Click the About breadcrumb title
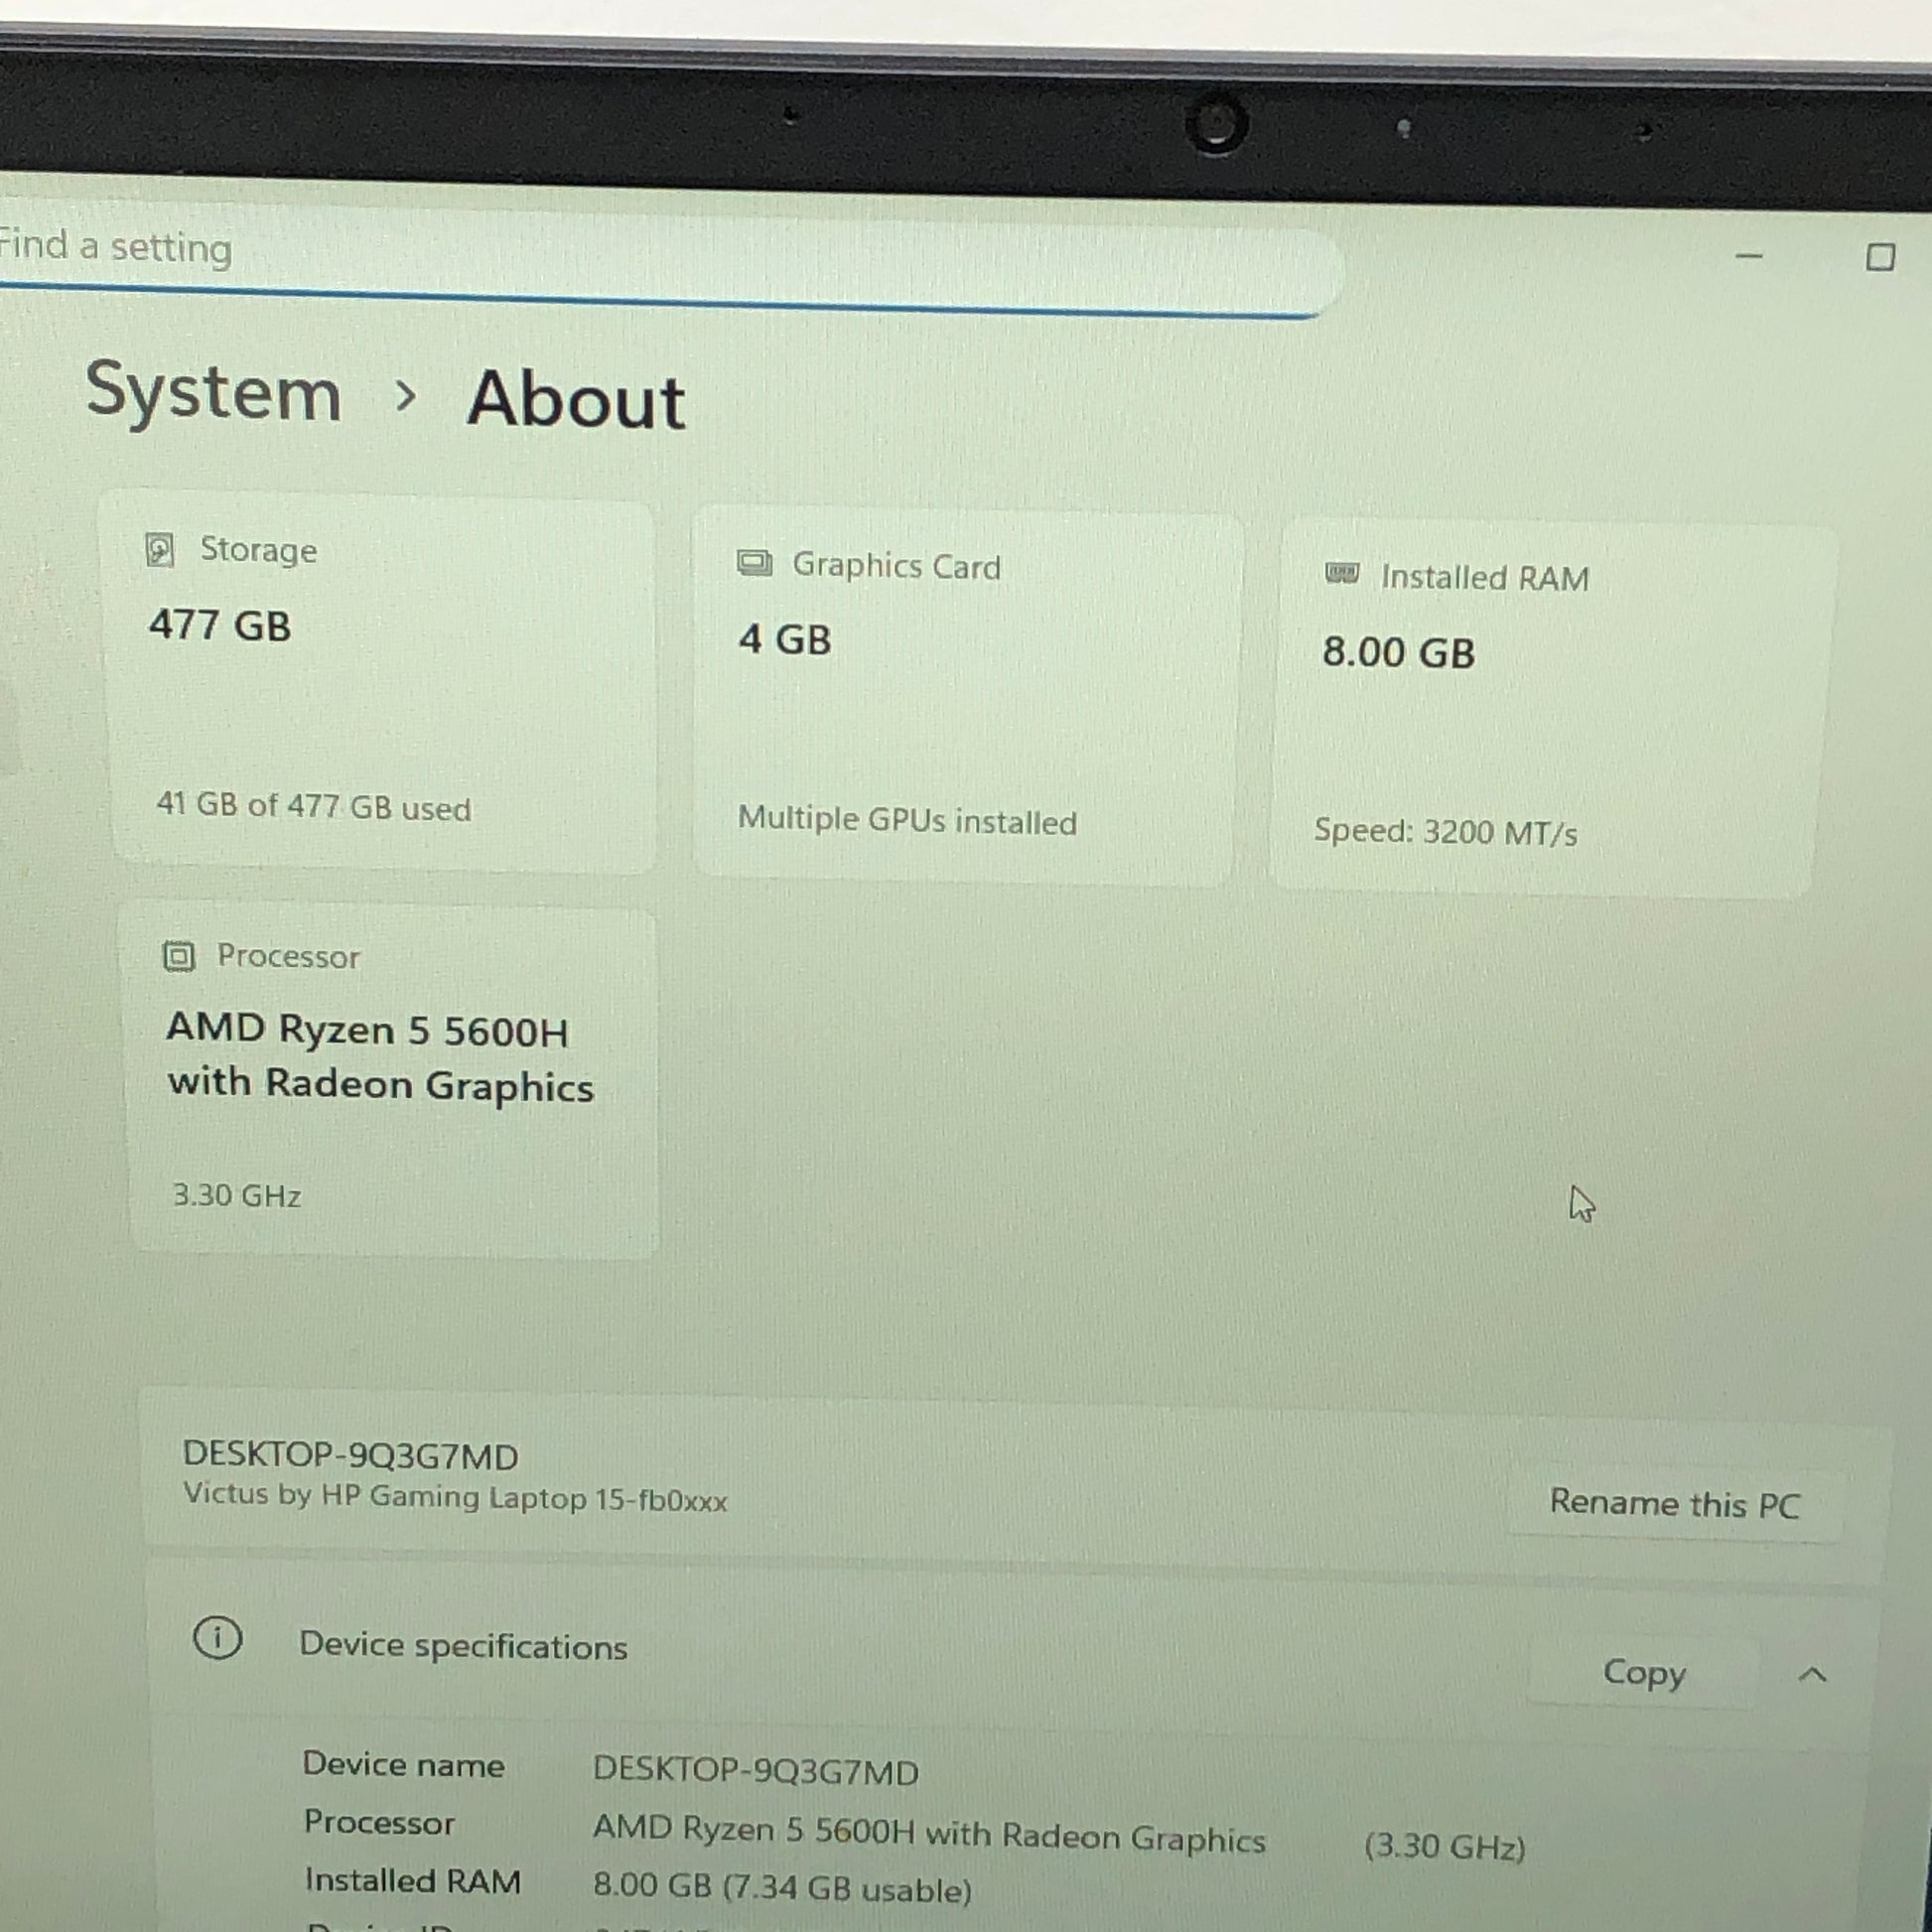Image resolution: width=1932 pixels, height=1932 pixels. 576,400
